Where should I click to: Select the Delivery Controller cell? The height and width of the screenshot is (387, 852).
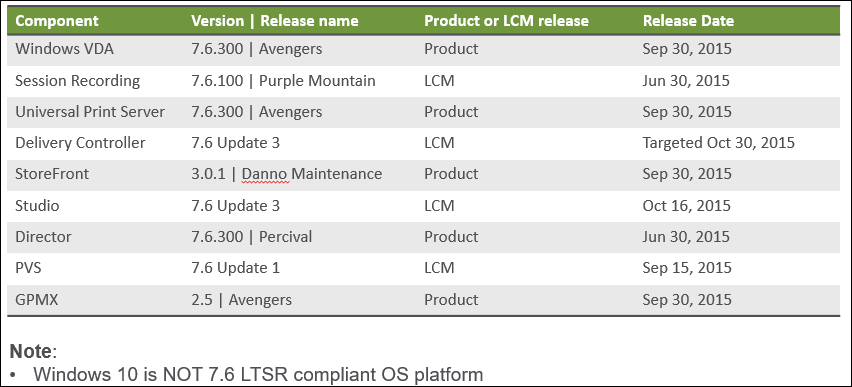pyautogui.click(x=80, y=143)
